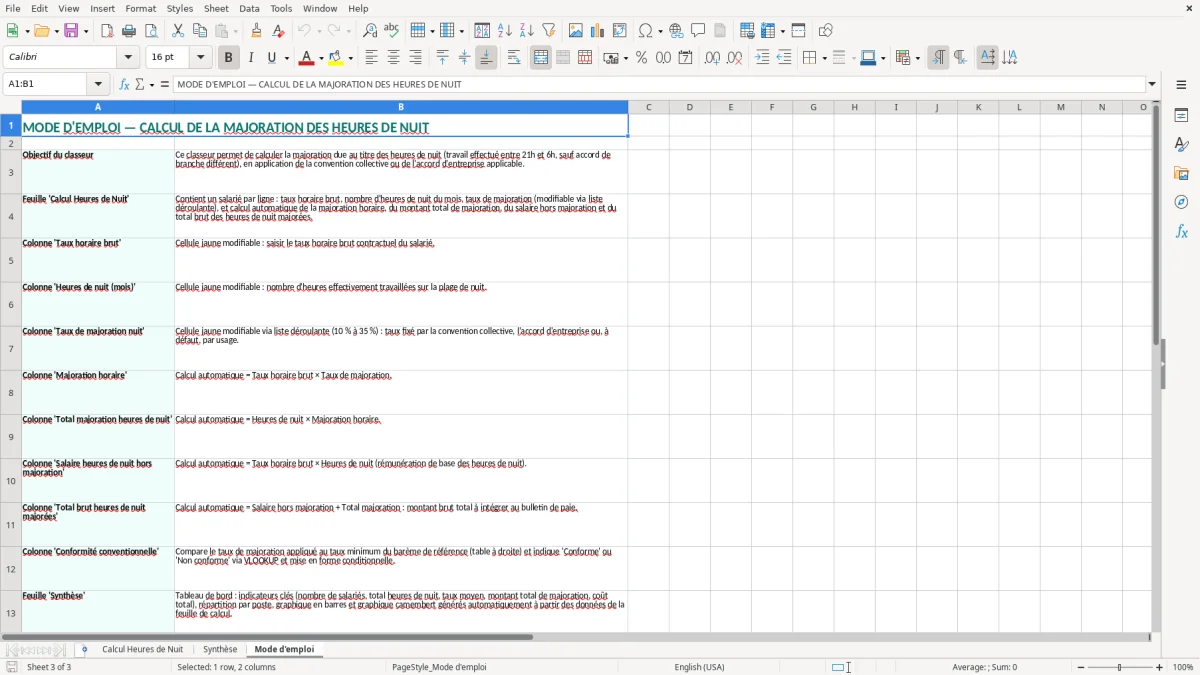Click the Cut scissors icon

[x=178, y=31]
